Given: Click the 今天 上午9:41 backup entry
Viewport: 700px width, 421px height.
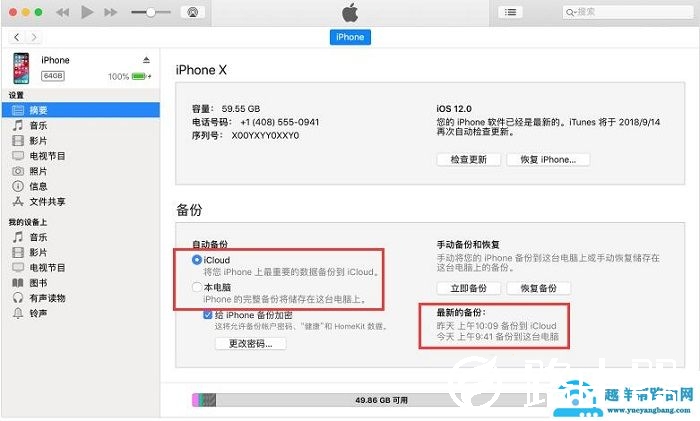Looking at the screenshot, I should [497, 336].
